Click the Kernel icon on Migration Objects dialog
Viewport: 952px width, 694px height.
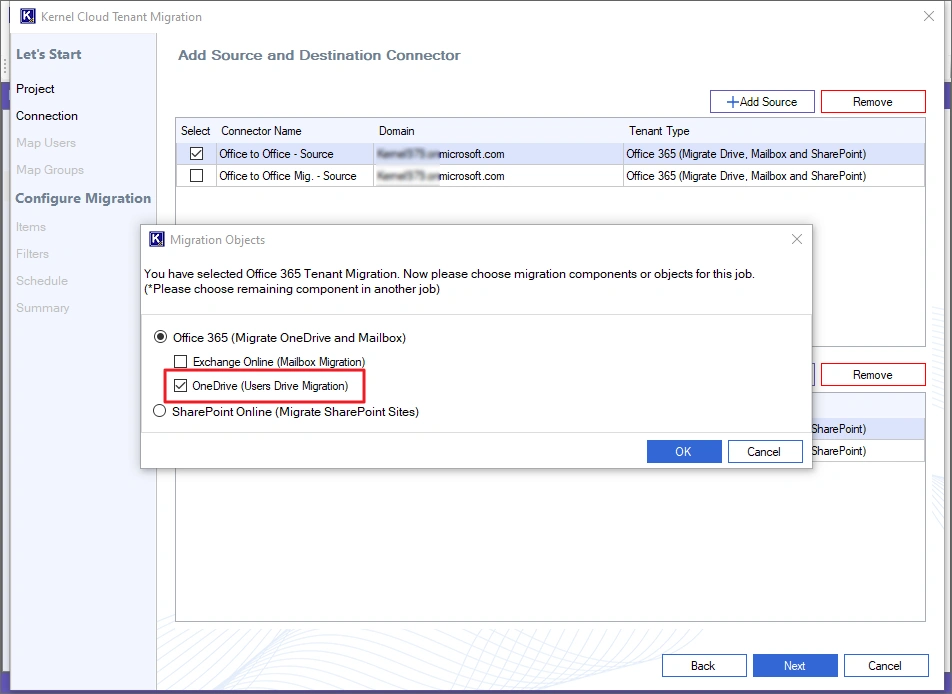click(156, 240)
